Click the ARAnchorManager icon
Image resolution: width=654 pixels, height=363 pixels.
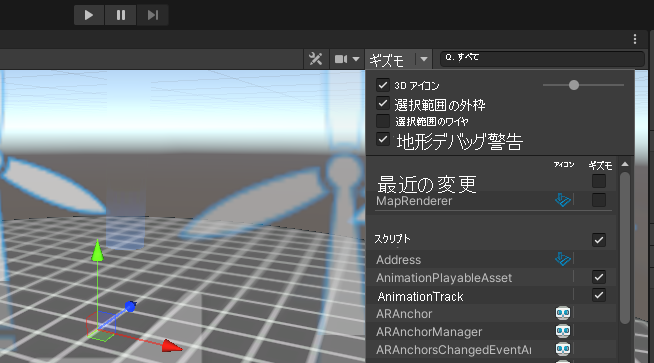click(x=563, y=331)
